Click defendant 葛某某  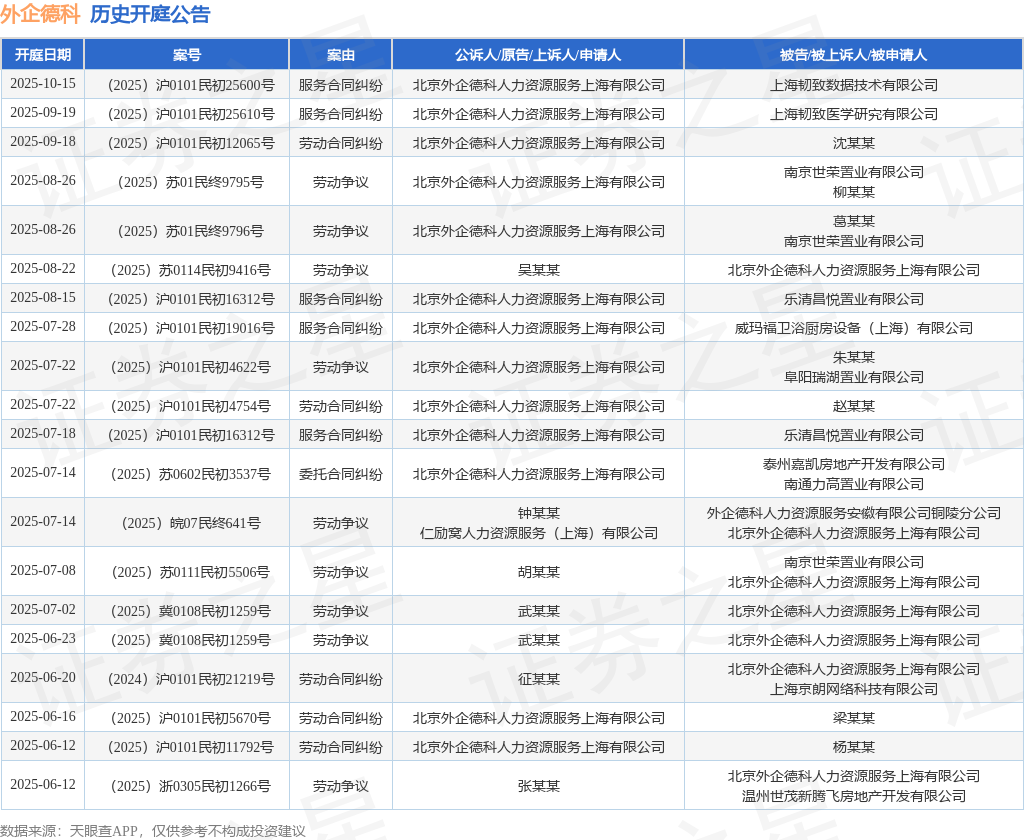coord(854,221)
